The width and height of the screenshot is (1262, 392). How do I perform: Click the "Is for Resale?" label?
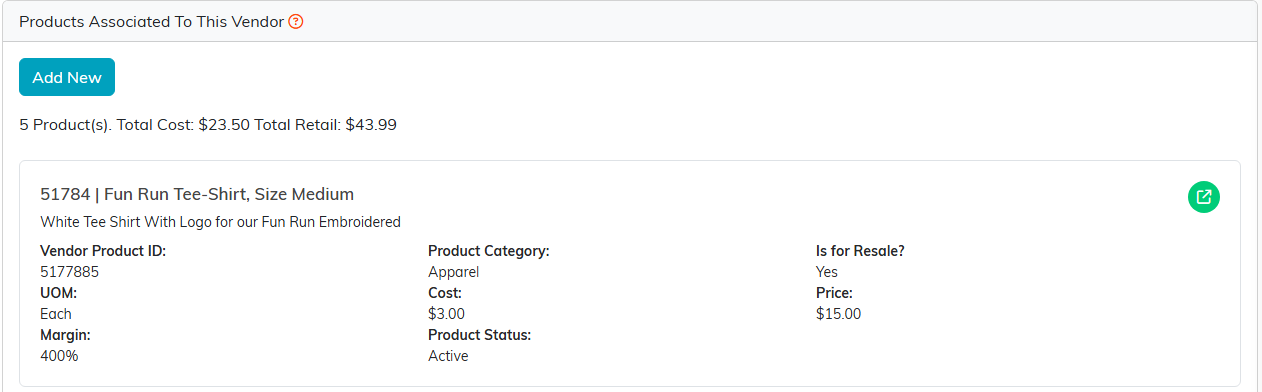point(860,251)
